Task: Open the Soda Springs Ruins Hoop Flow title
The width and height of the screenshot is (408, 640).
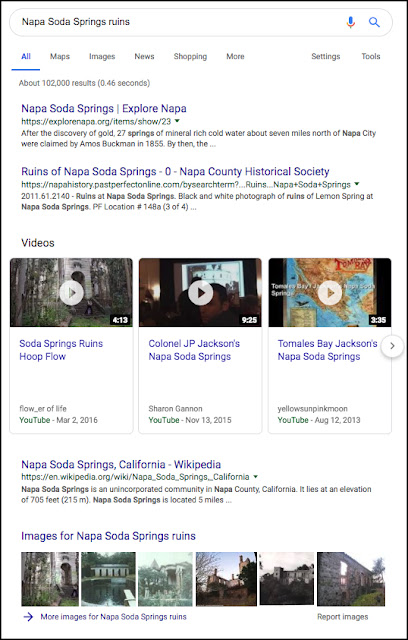Action: (x=61, y=350)
